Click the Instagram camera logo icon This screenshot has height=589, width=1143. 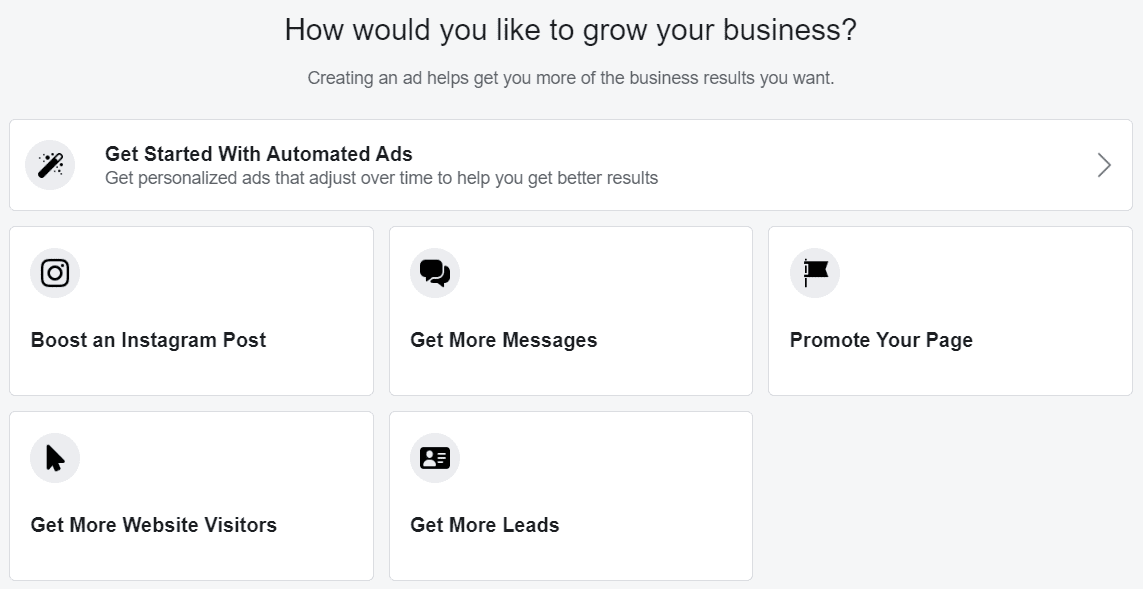55,273
